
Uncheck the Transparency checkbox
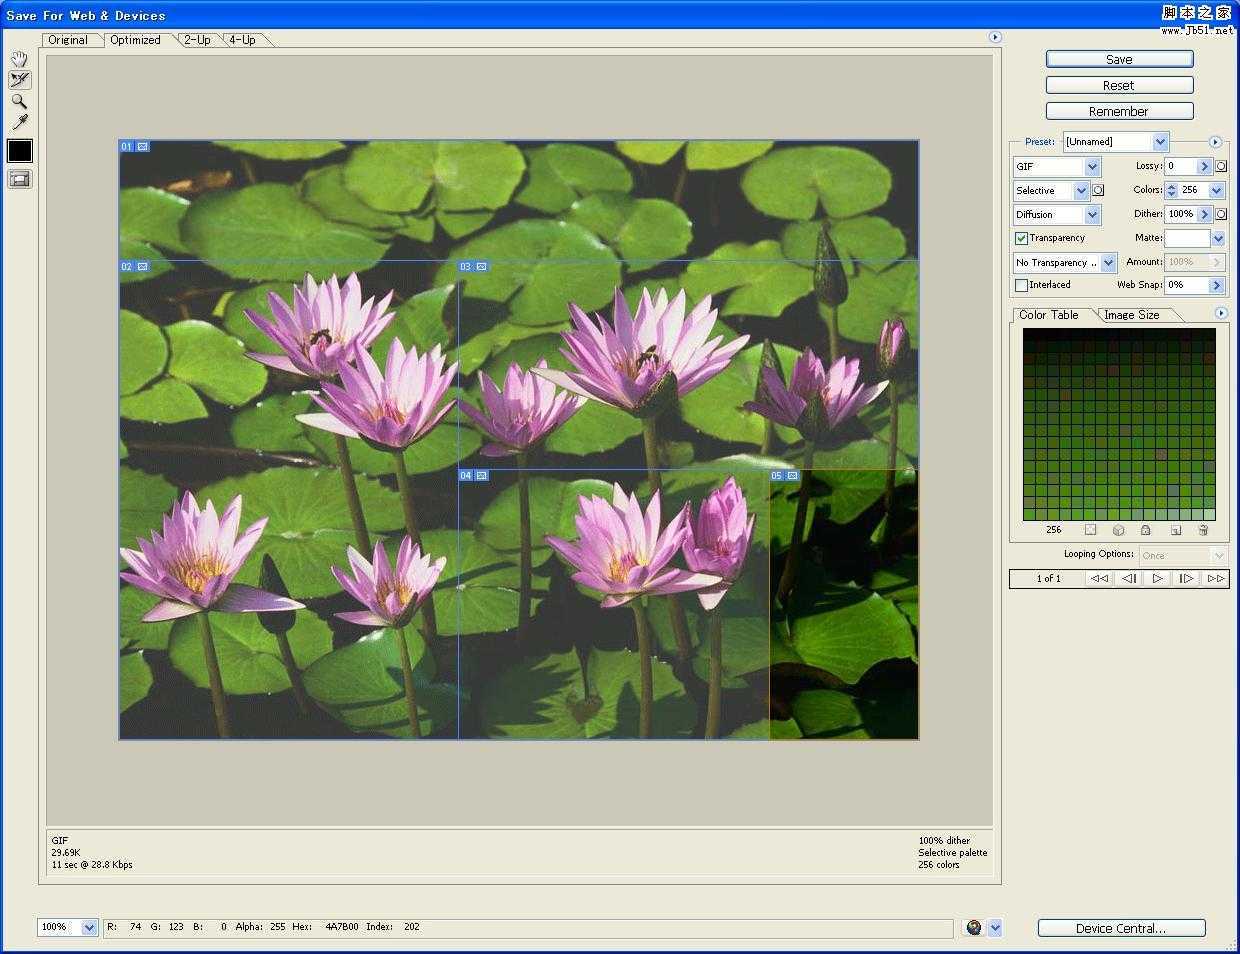click(x=1021, y=238)
